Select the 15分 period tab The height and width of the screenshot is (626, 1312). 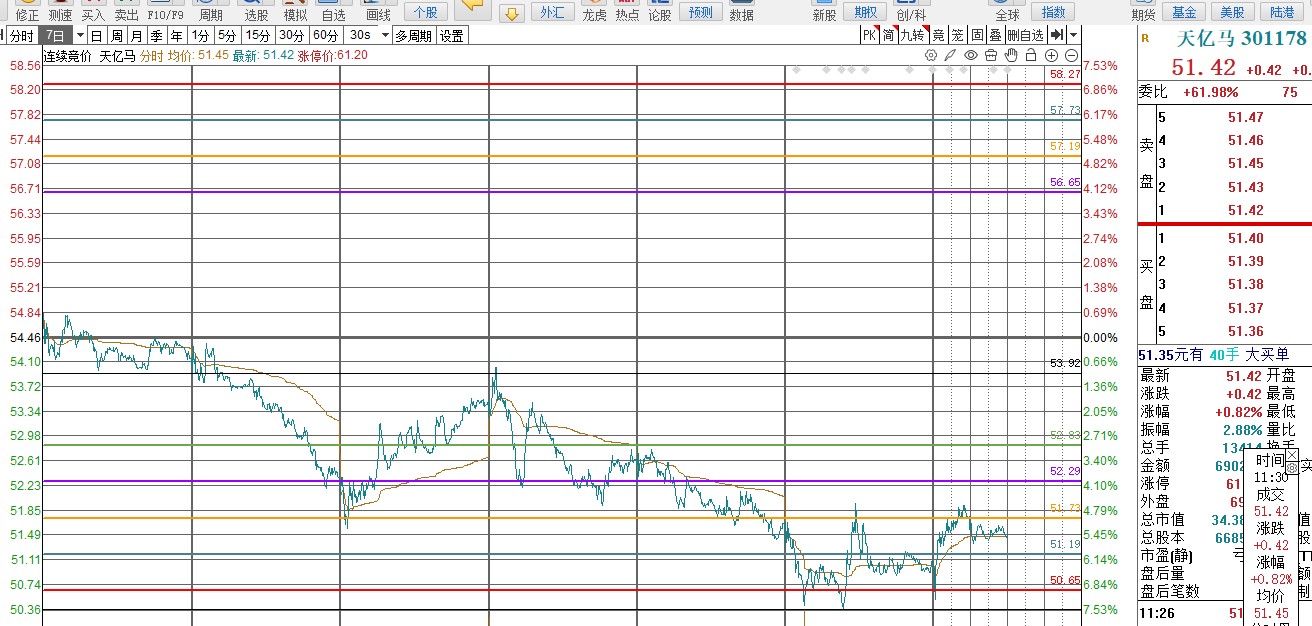258,35
